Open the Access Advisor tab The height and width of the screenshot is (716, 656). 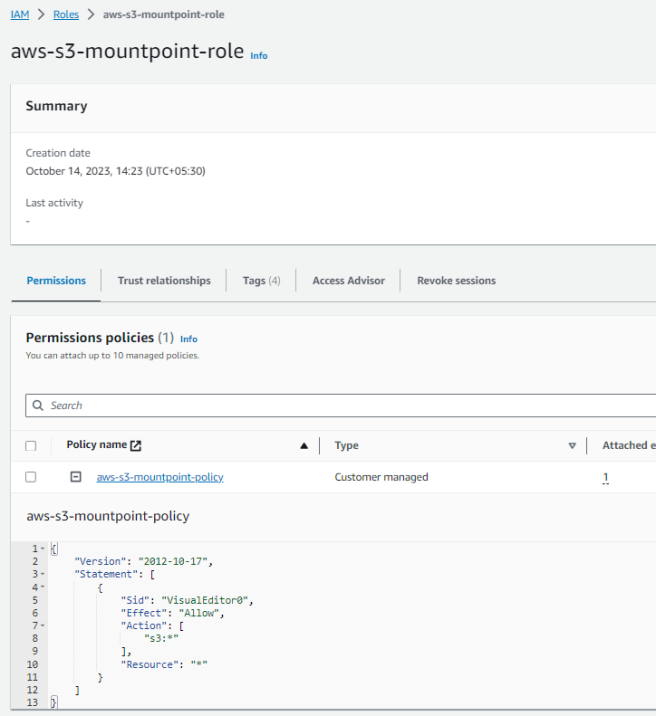click(348, 281)
